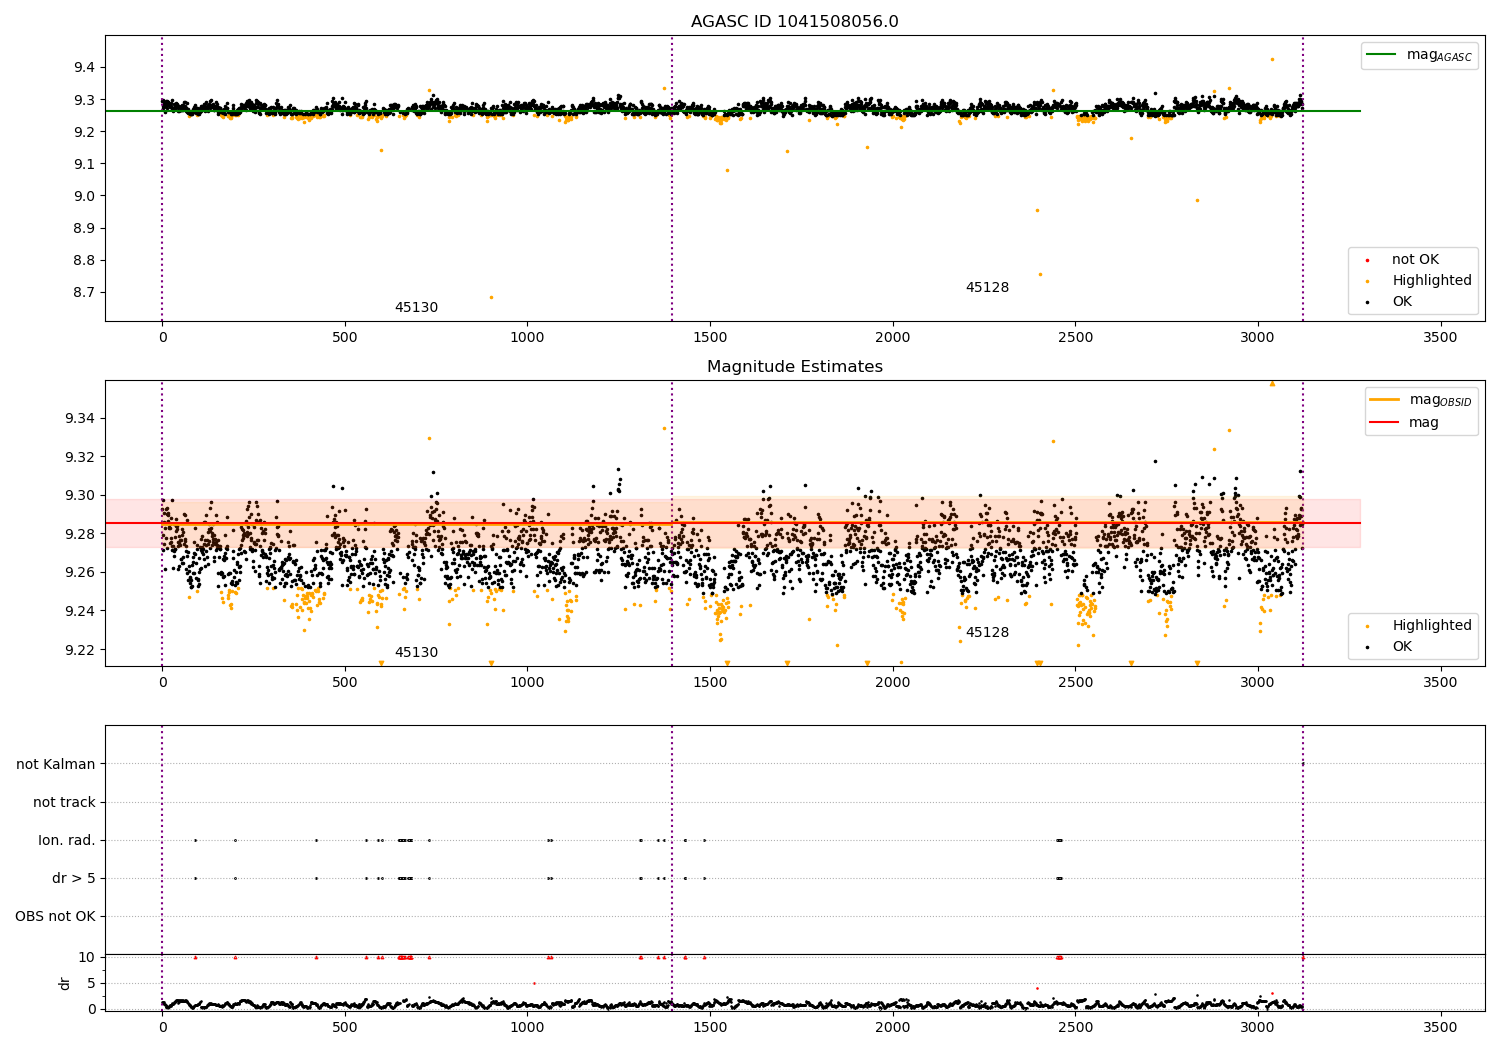Select the green mag AGASC legend line

click(1383, 55)
